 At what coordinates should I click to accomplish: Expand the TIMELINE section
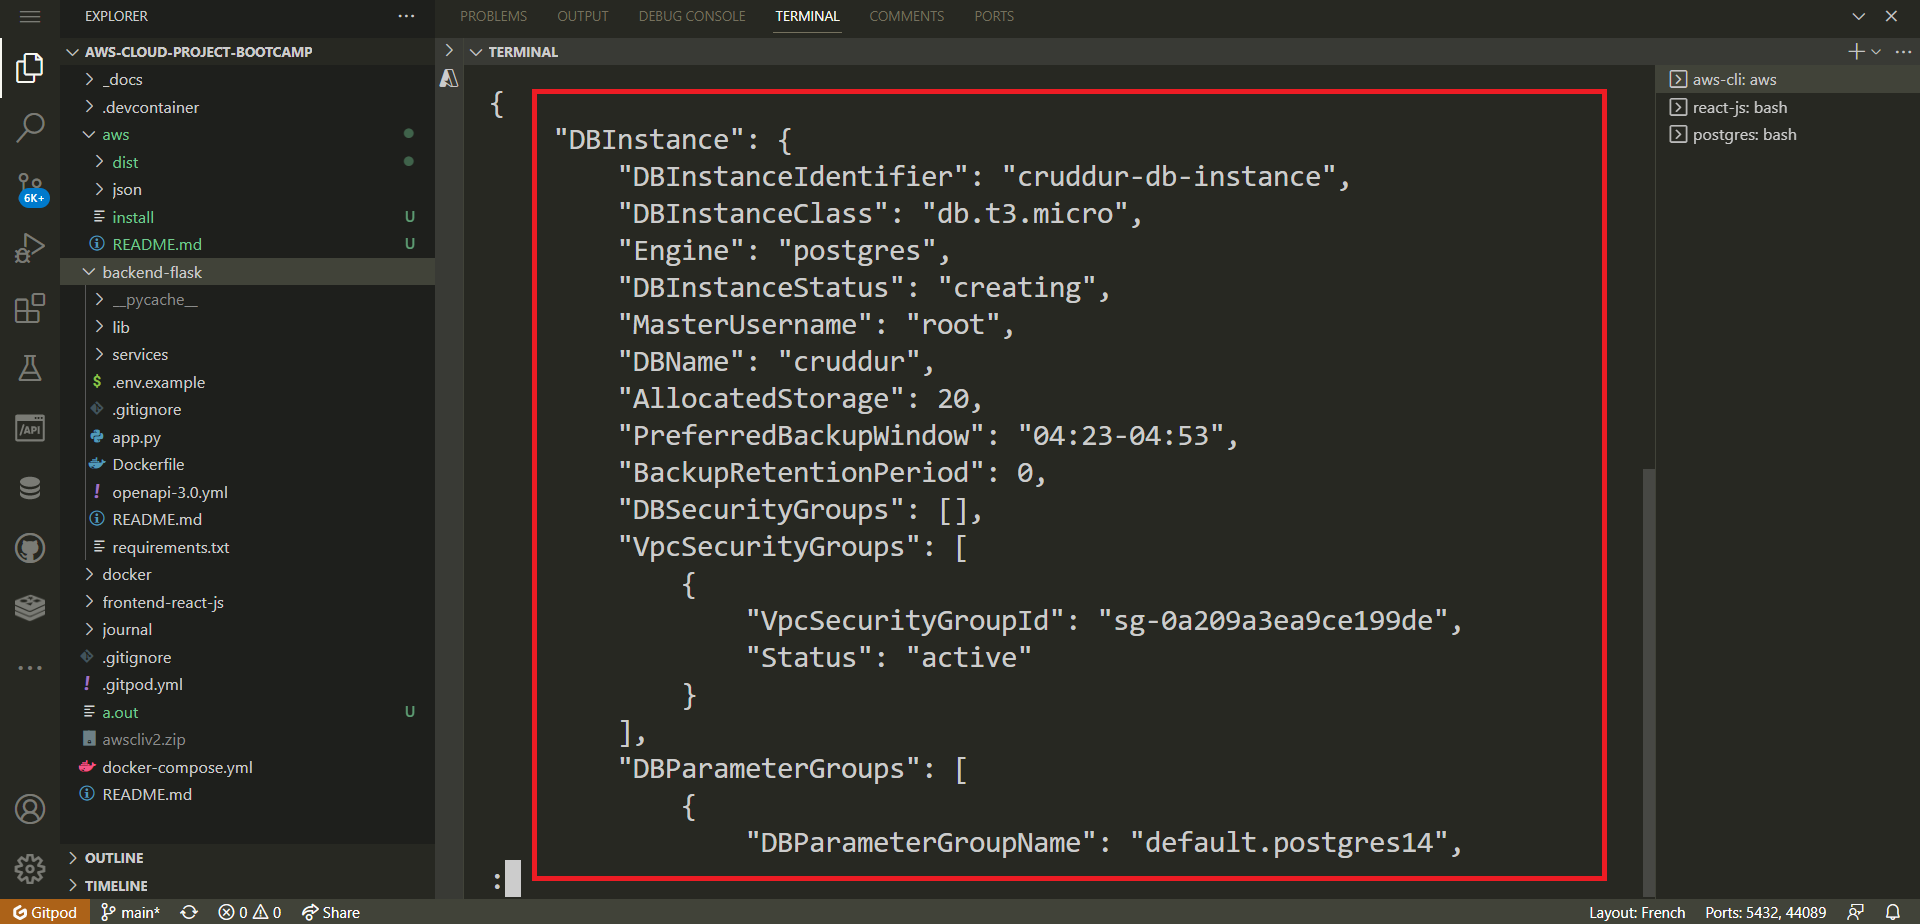(248, 886)
